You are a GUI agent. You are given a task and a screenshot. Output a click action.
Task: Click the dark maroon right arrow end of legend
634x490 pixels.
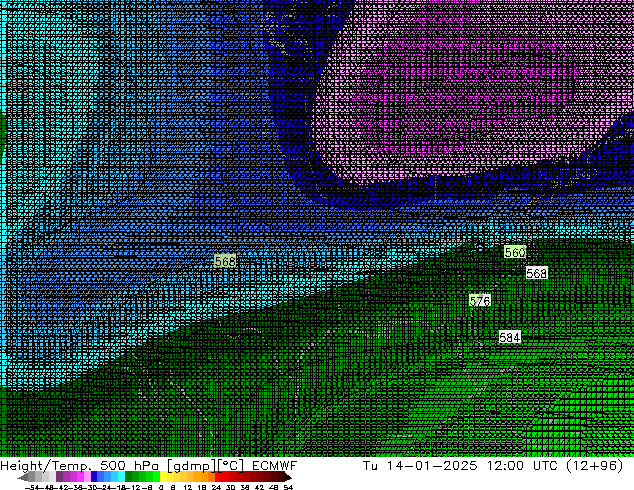tap(287, 477)
